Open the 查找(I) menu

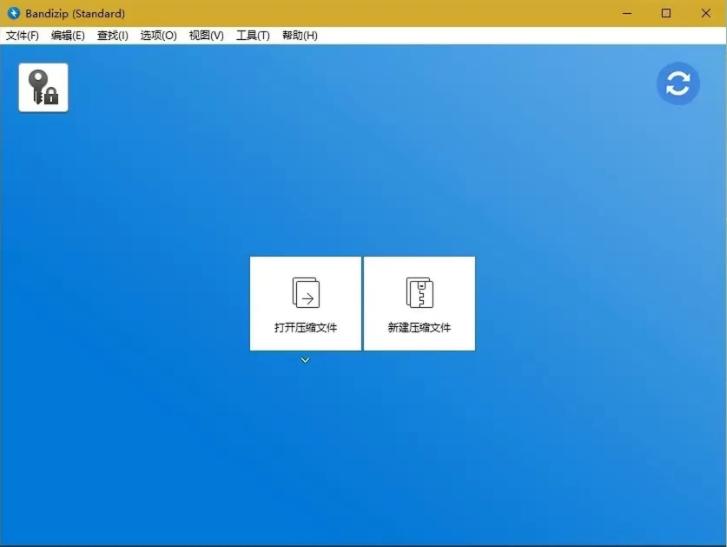click(x=112, y=36)
